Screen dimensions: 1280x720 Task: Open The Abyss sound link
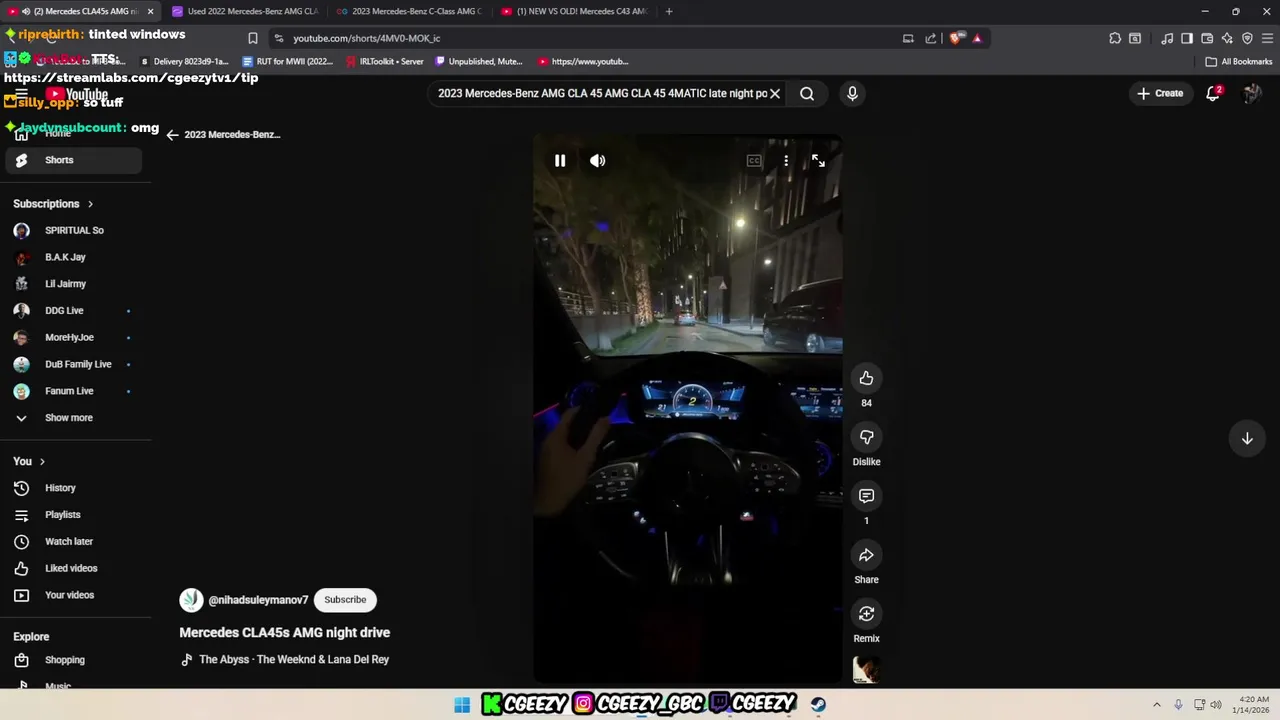pyautogui.click(x=294, y=660)
